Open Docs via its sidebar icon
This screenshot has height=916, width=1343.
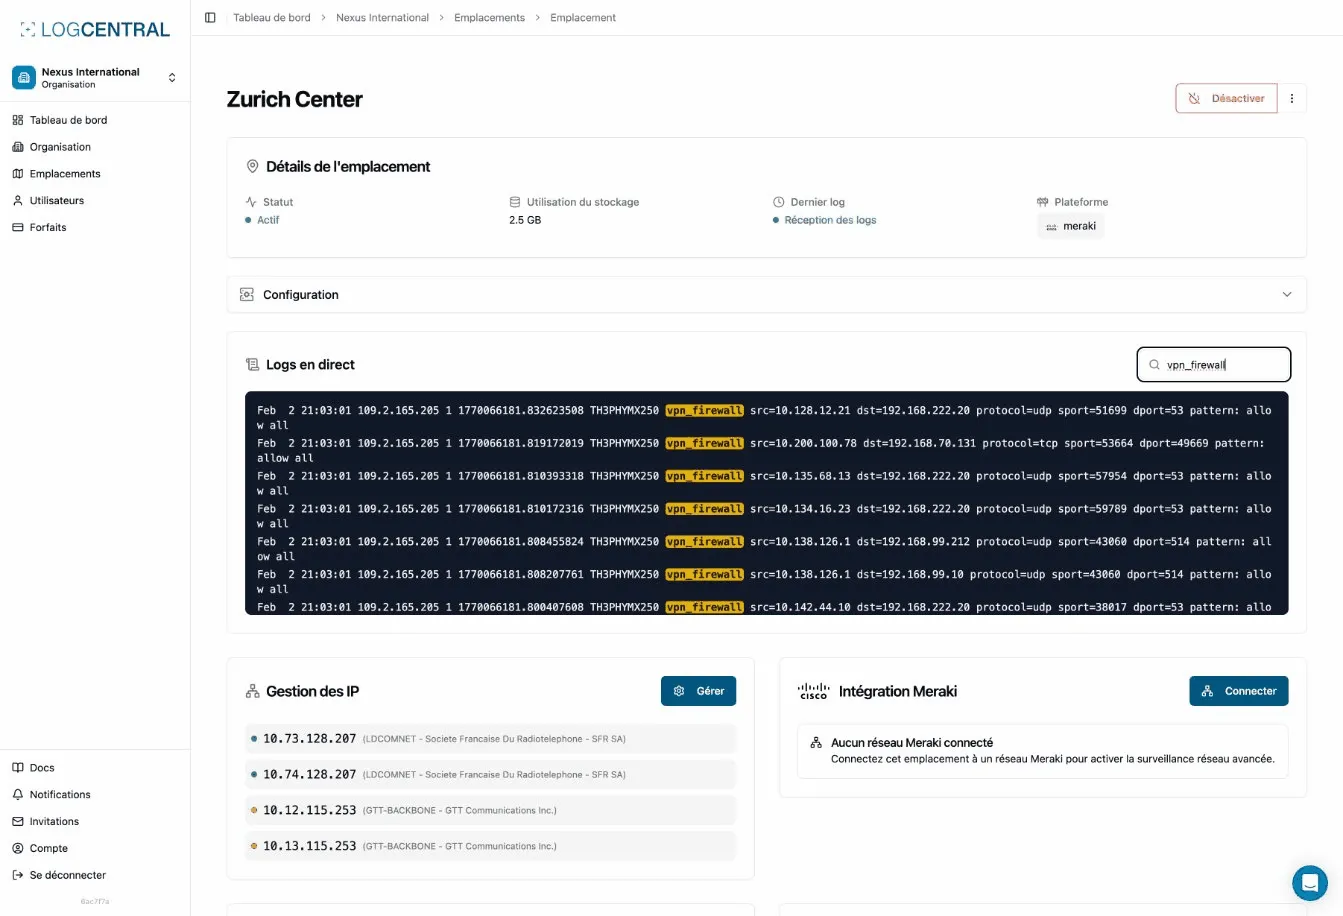pyautogui.click(x=18, y=767)
